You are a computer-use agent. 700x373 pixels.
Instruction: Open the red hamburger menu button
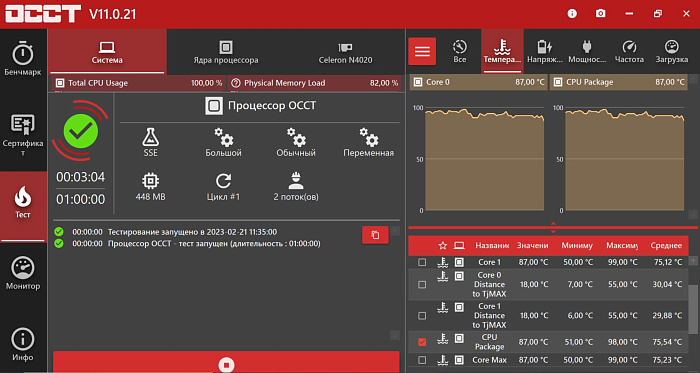[x=422, y=51]
